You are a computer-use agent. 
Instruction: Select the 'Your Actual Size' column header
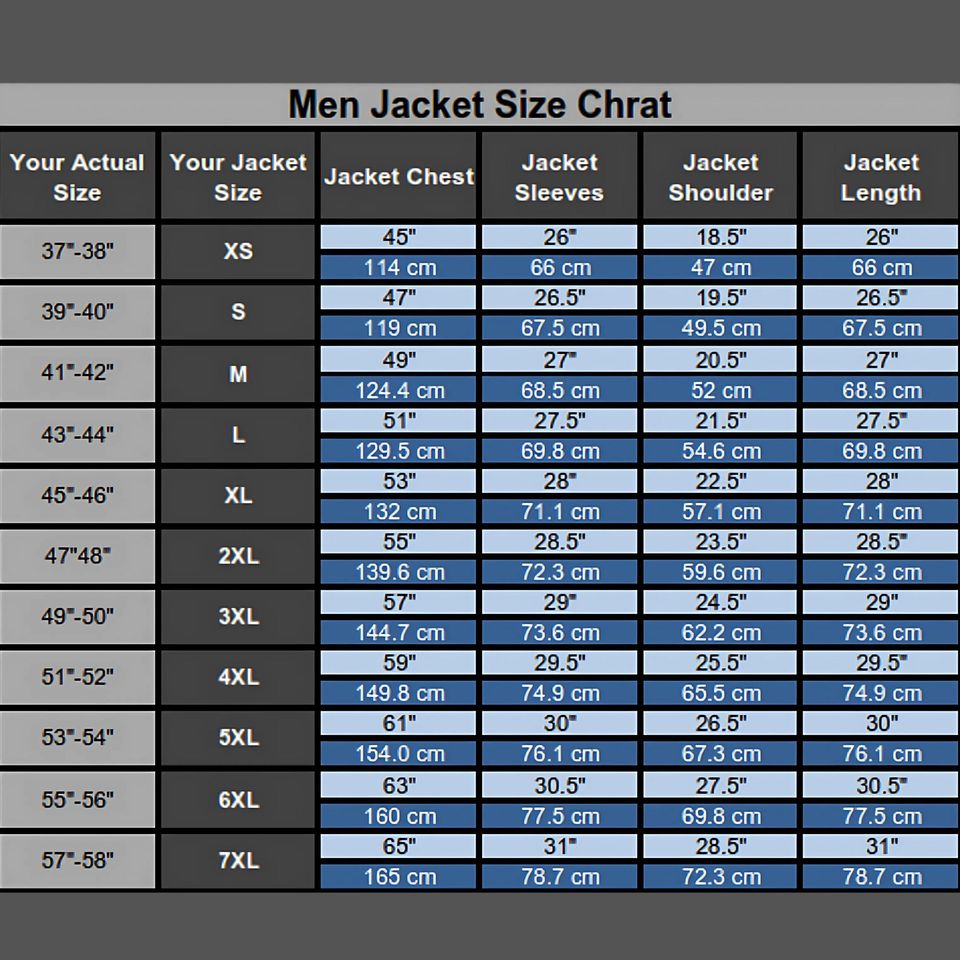click(77, 177)
